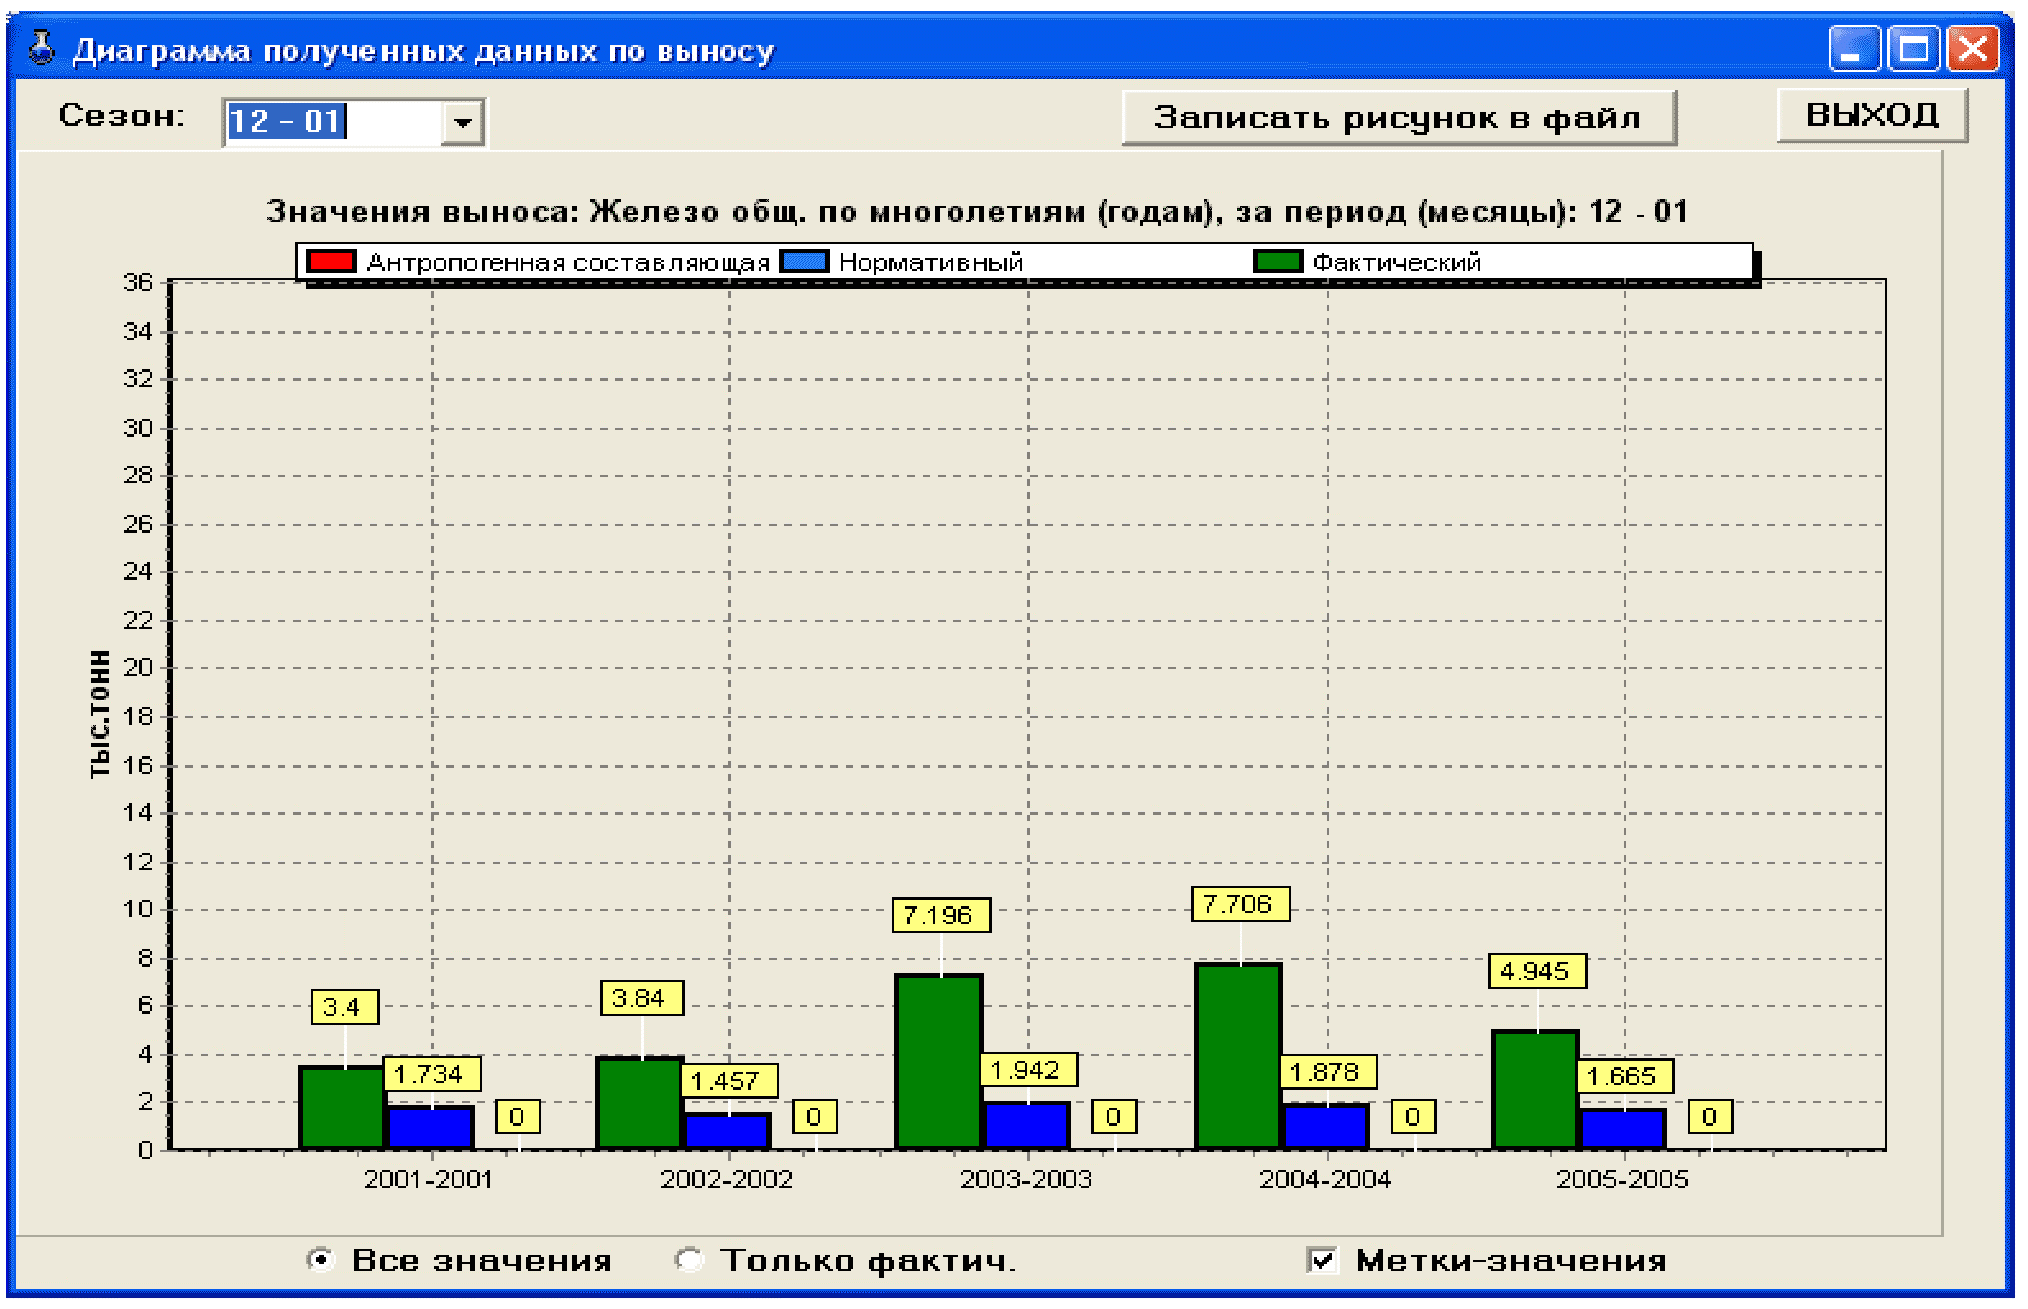This screenshot has height=1309, width=2028.
Task: Click the 4.945 value label
Action: pos(1537,971)
